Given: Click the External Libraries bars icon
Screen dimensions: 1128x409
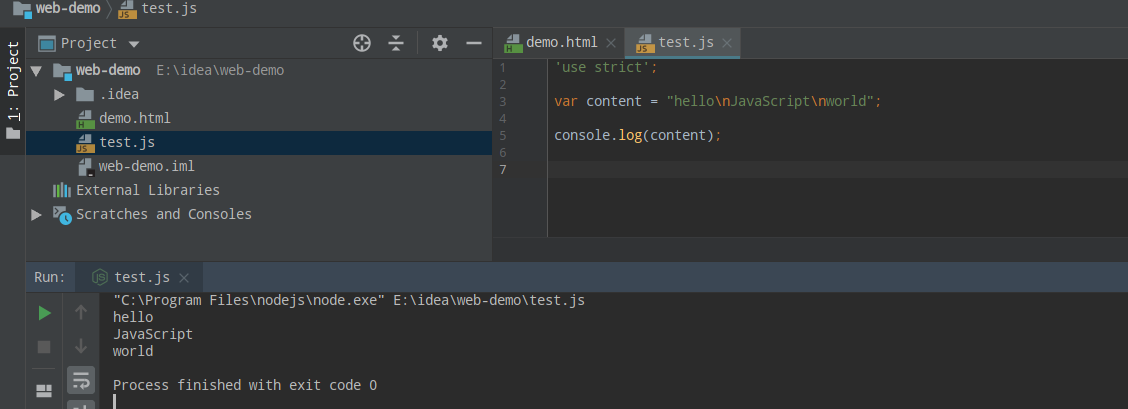Looking at the screenshot, I should (62, 190).
